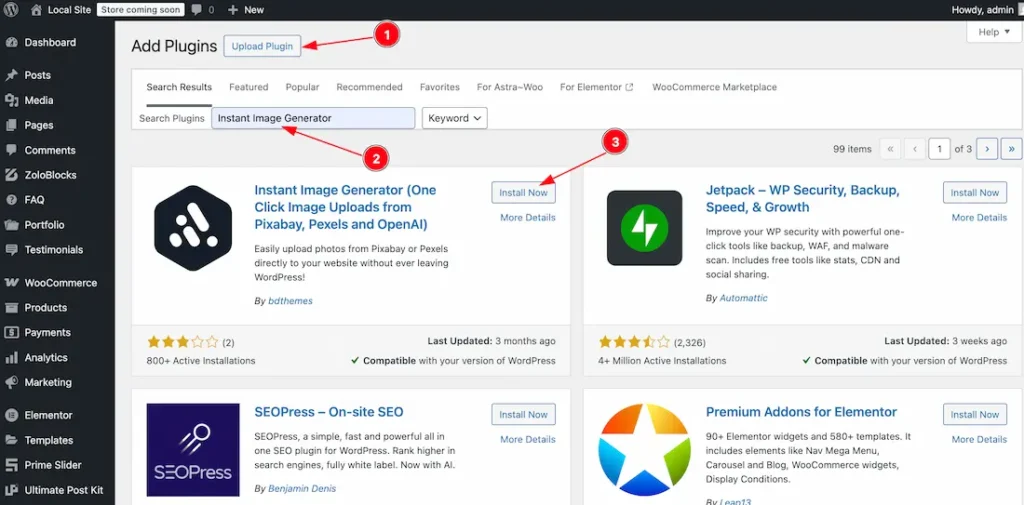This screenshot has height=505, width=1024.
Task: Click the Templates folder icon in sidebar
Action: (11, 440)
